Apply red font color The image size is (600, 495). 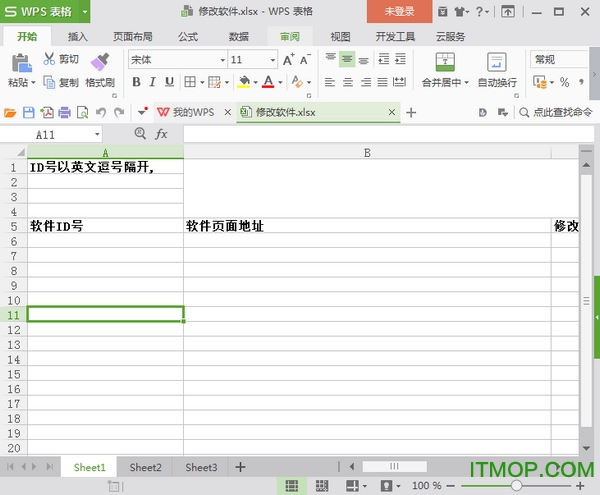click(x=268, y=81)
